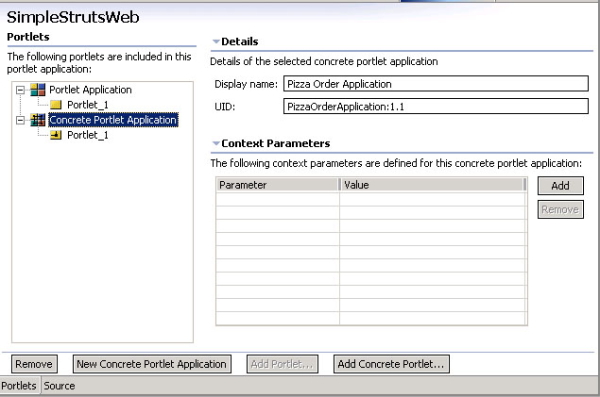600x397 pixels.
Task: Click the Display name: label
Action: [246, 84]
